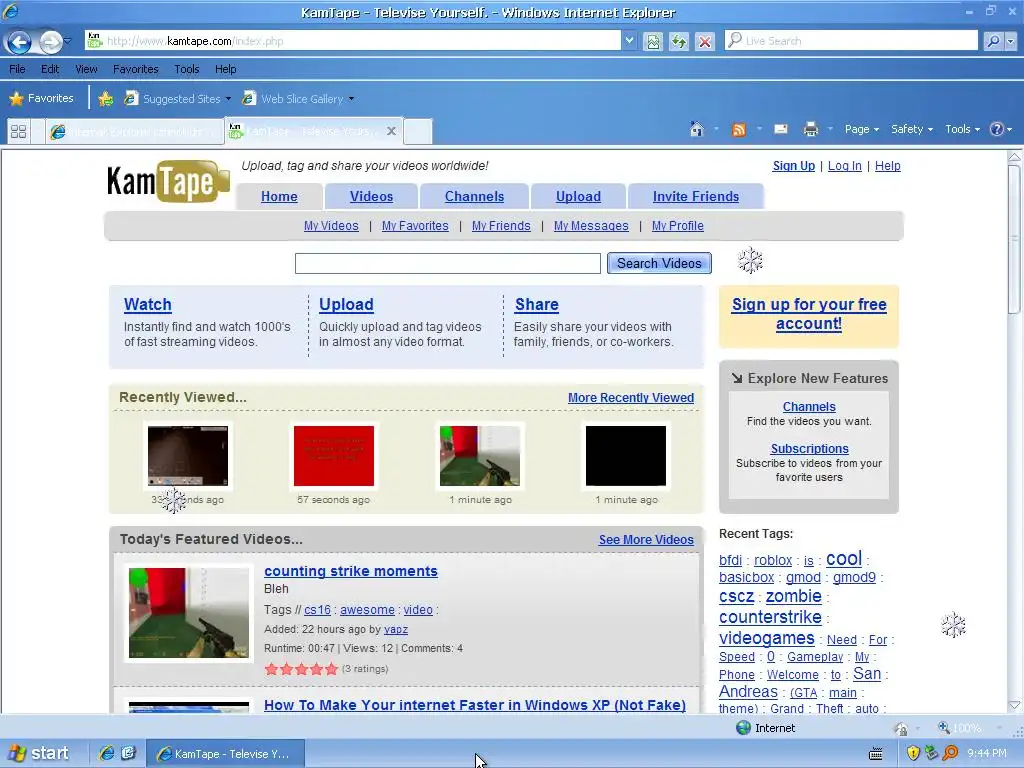Open the Windows start button
Viewport: 1024px width, 768px height.
(x=39, y=753)
